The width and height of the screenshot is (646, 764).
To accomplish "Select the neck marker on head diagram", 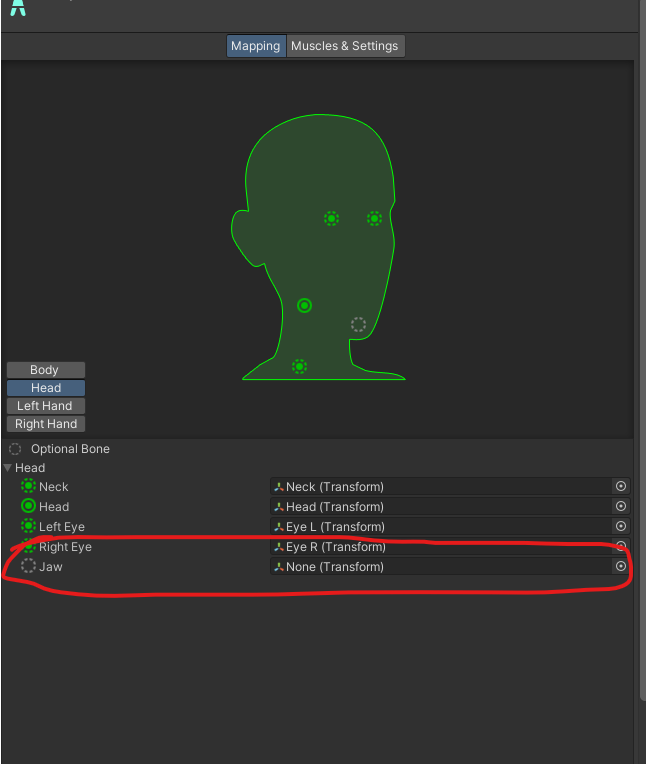I will (x=300, y=366).
